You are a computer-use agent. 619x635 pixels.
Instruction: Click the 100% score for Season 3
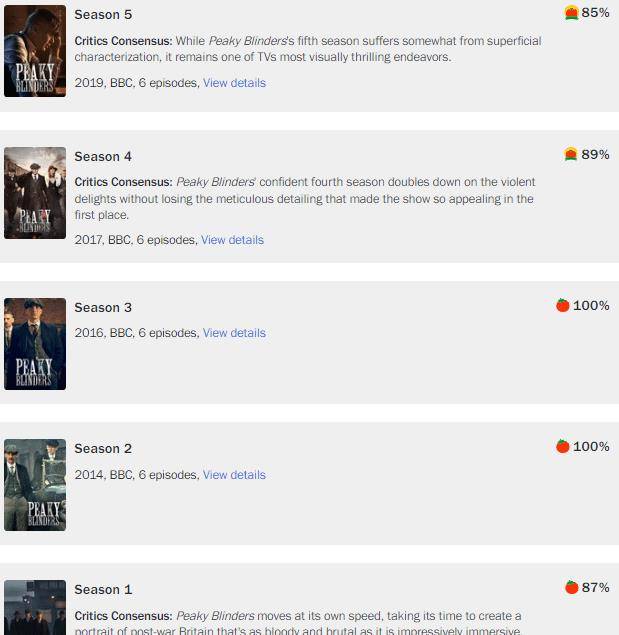591,305
